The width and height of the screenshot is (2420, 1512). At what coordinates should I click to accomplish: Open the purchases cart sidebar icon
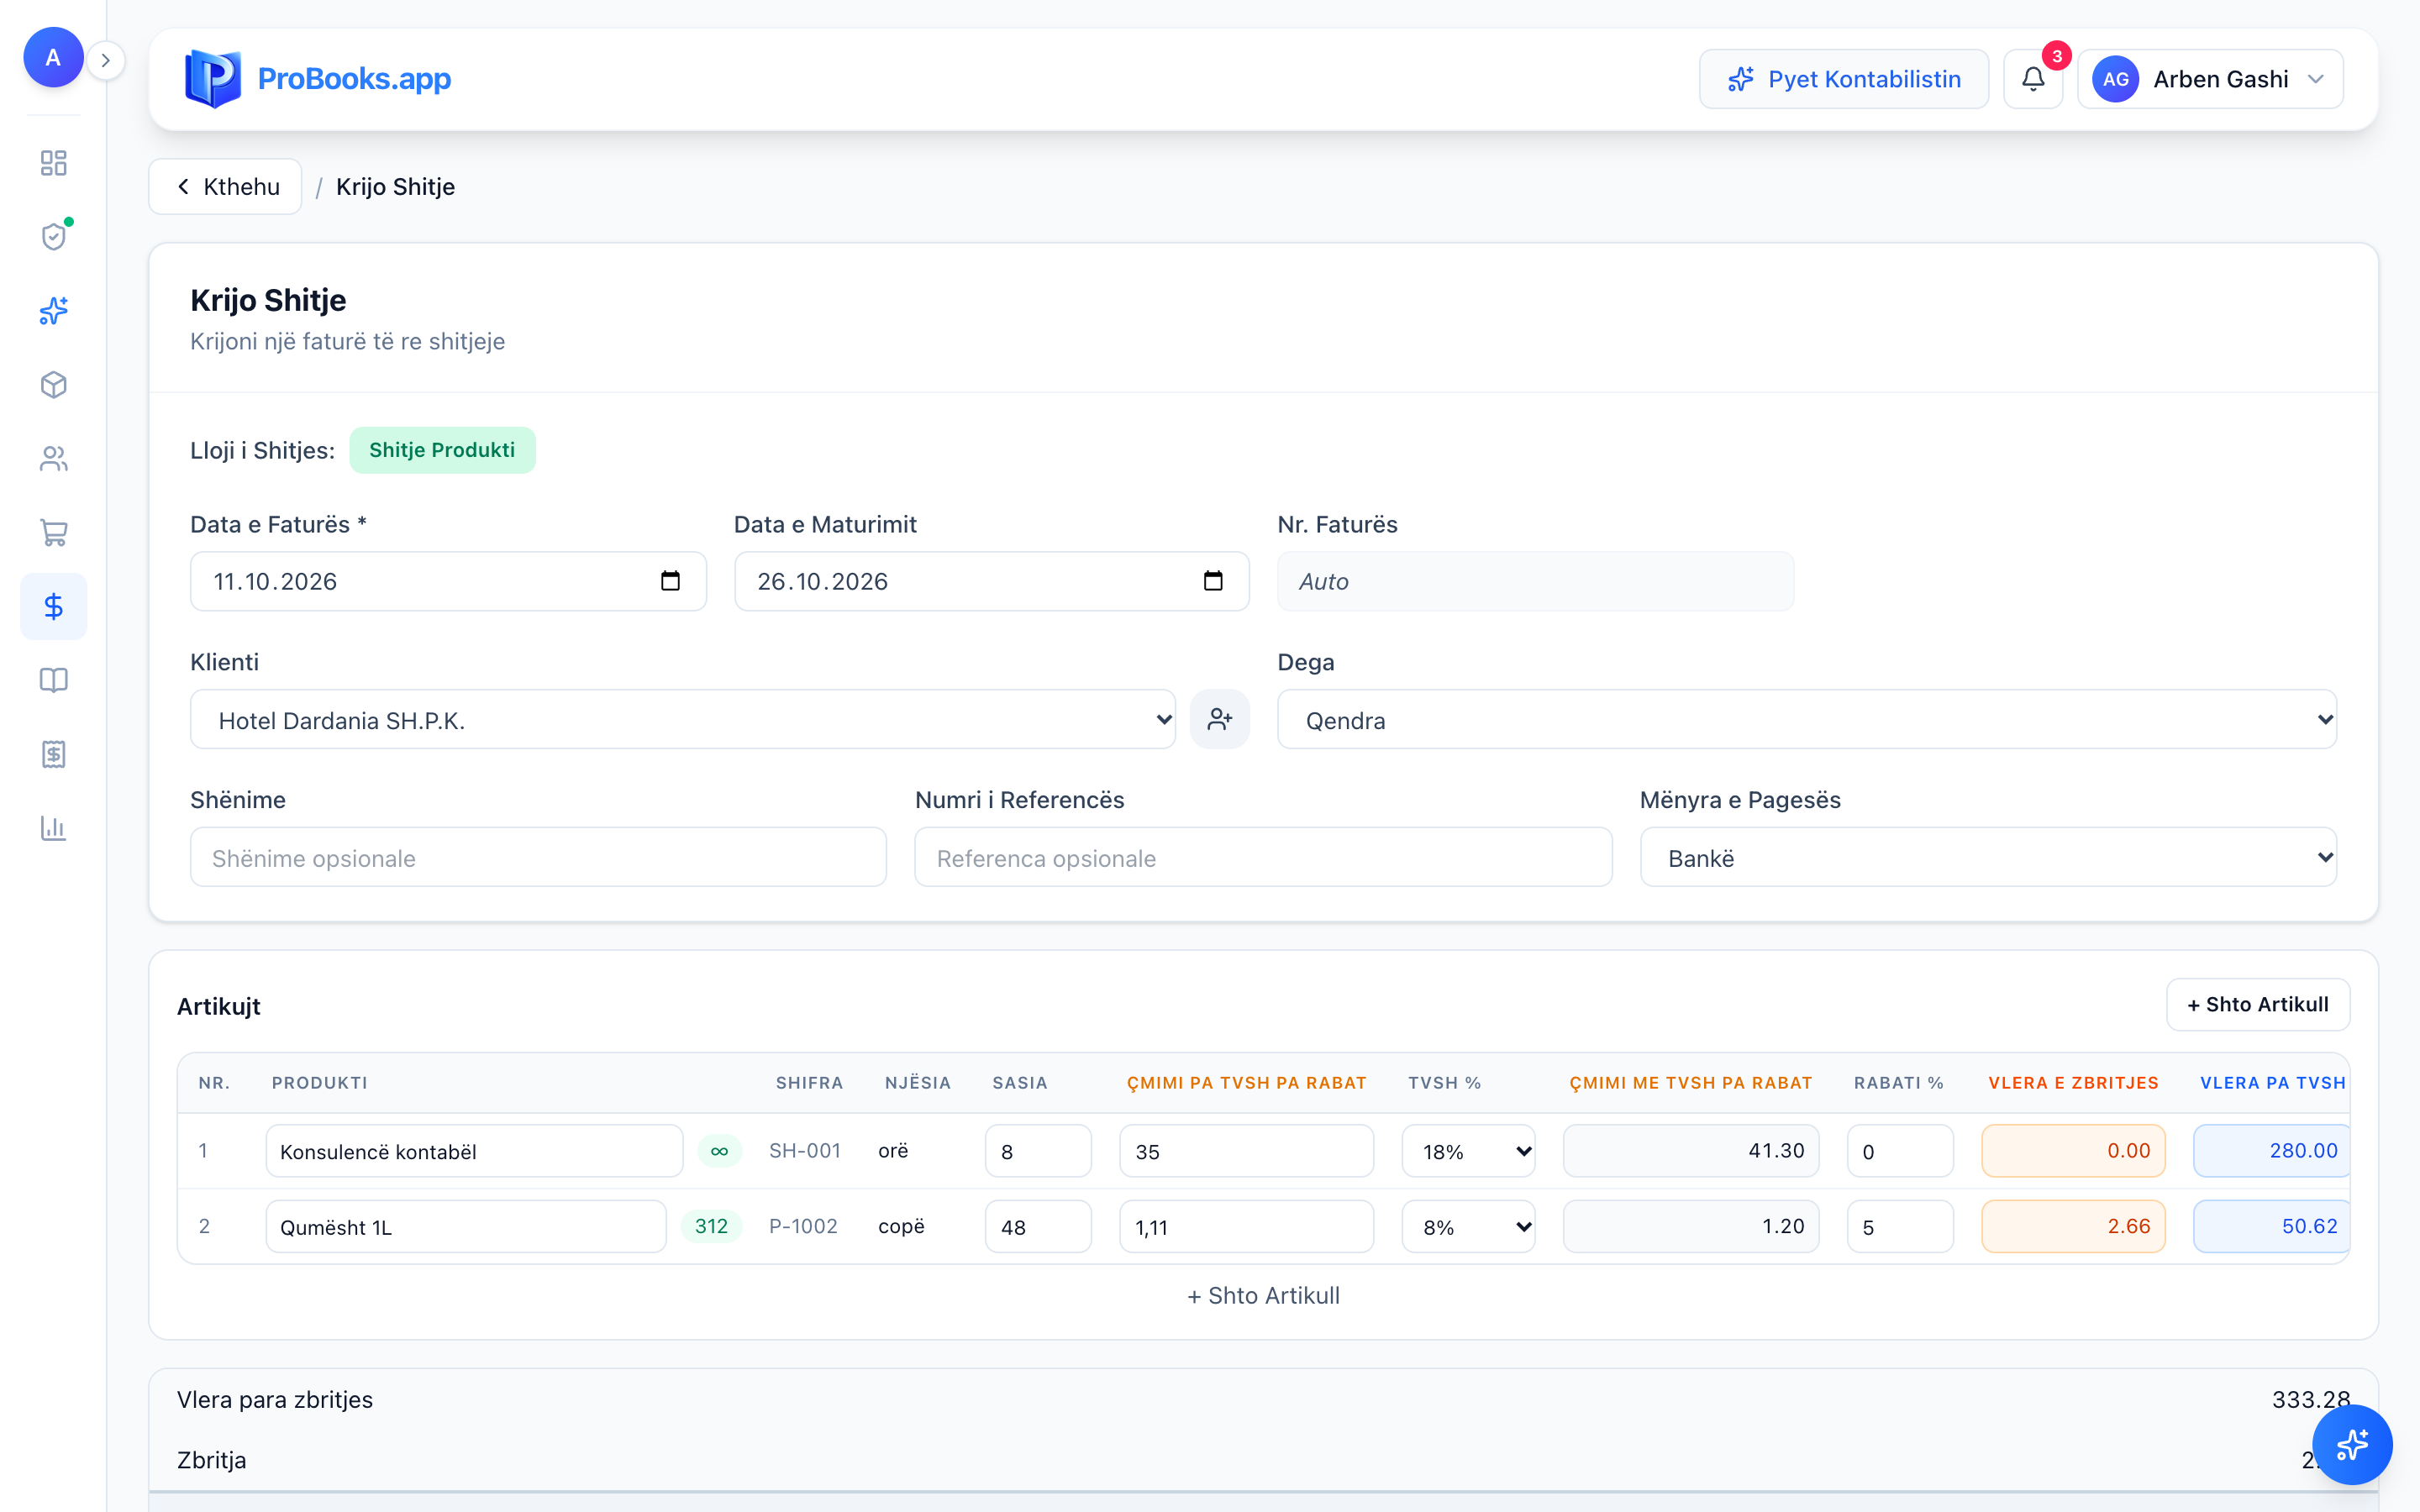[53, 533]
